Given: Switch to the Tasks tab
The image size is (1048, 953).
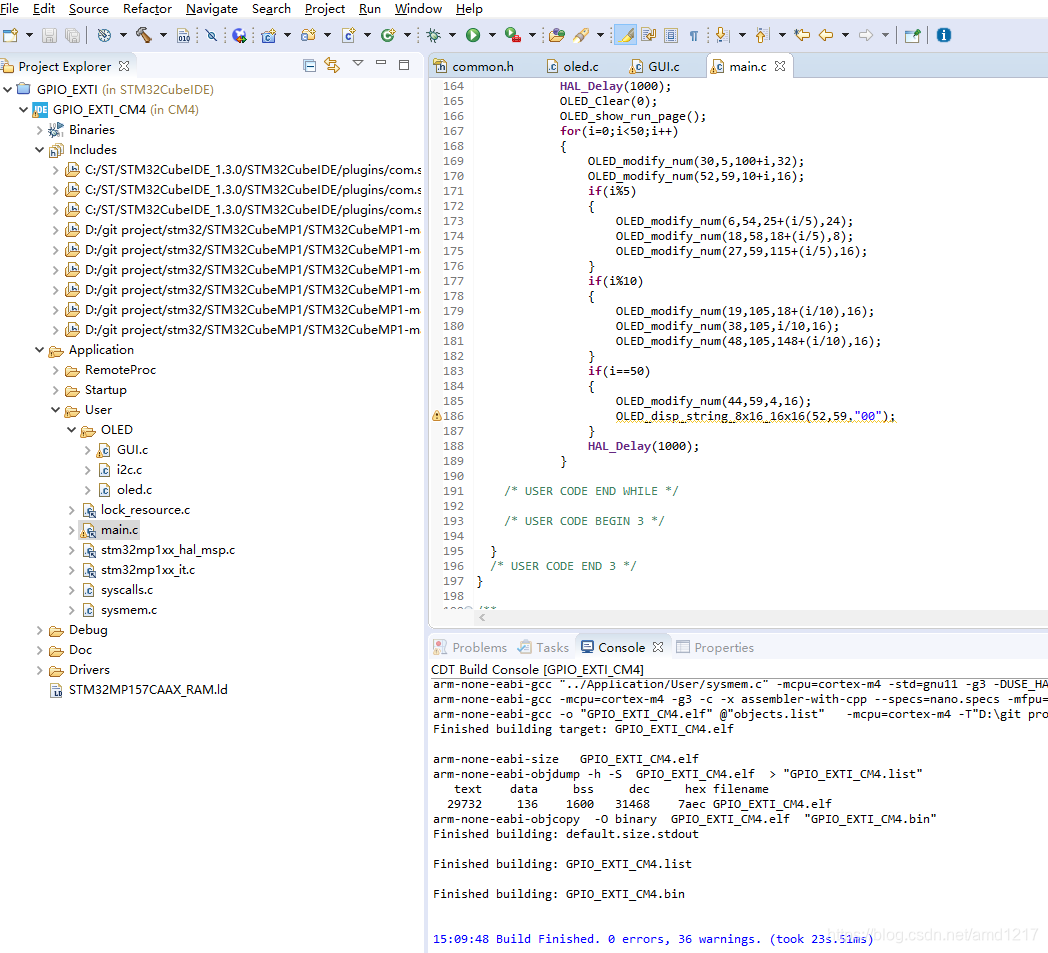Looking at the screenshot, I should pos(544,648).
